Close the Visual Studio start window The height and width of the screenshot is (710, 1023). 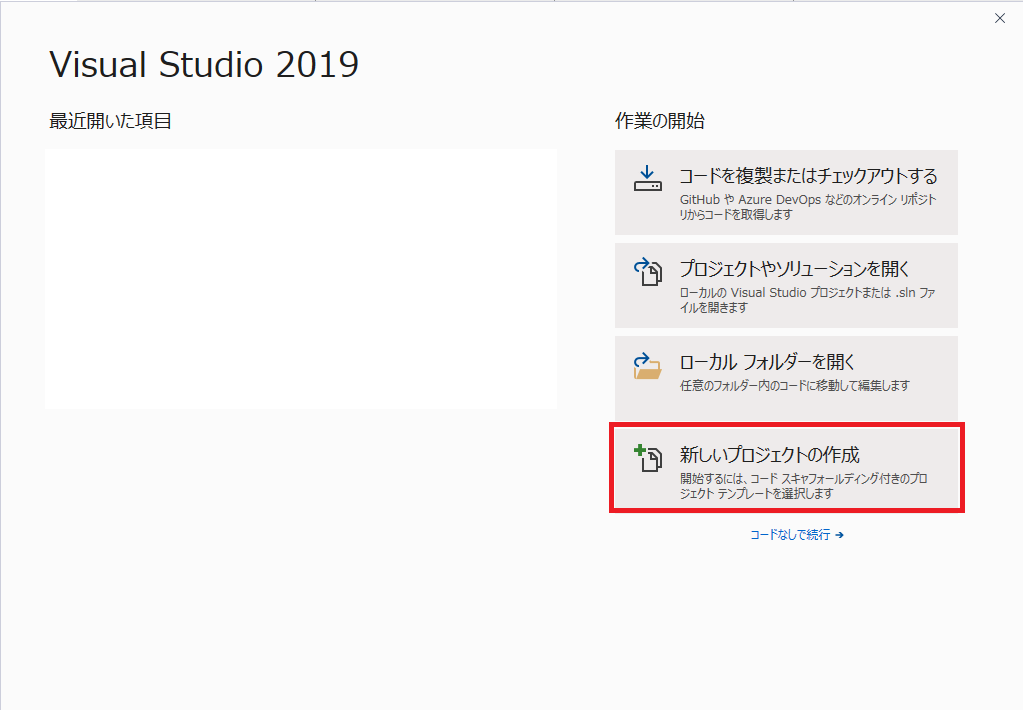pyautogui.click(x=999, y=17)
